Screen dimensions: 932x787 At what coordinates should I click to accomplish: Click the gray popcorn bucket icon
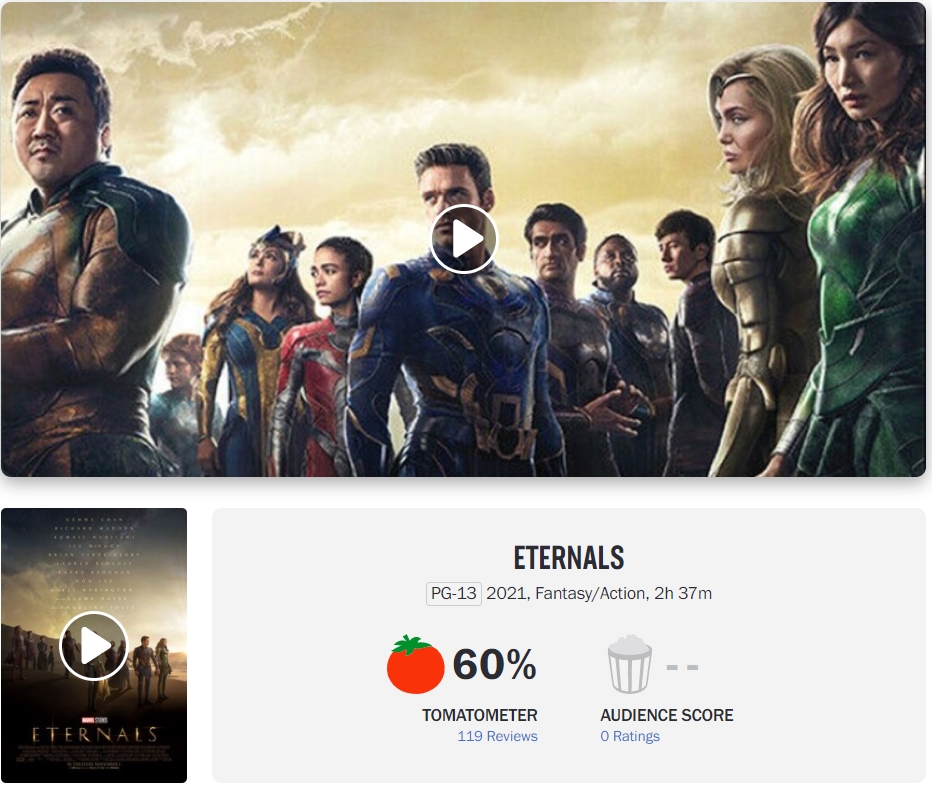[x=629, y=664]
